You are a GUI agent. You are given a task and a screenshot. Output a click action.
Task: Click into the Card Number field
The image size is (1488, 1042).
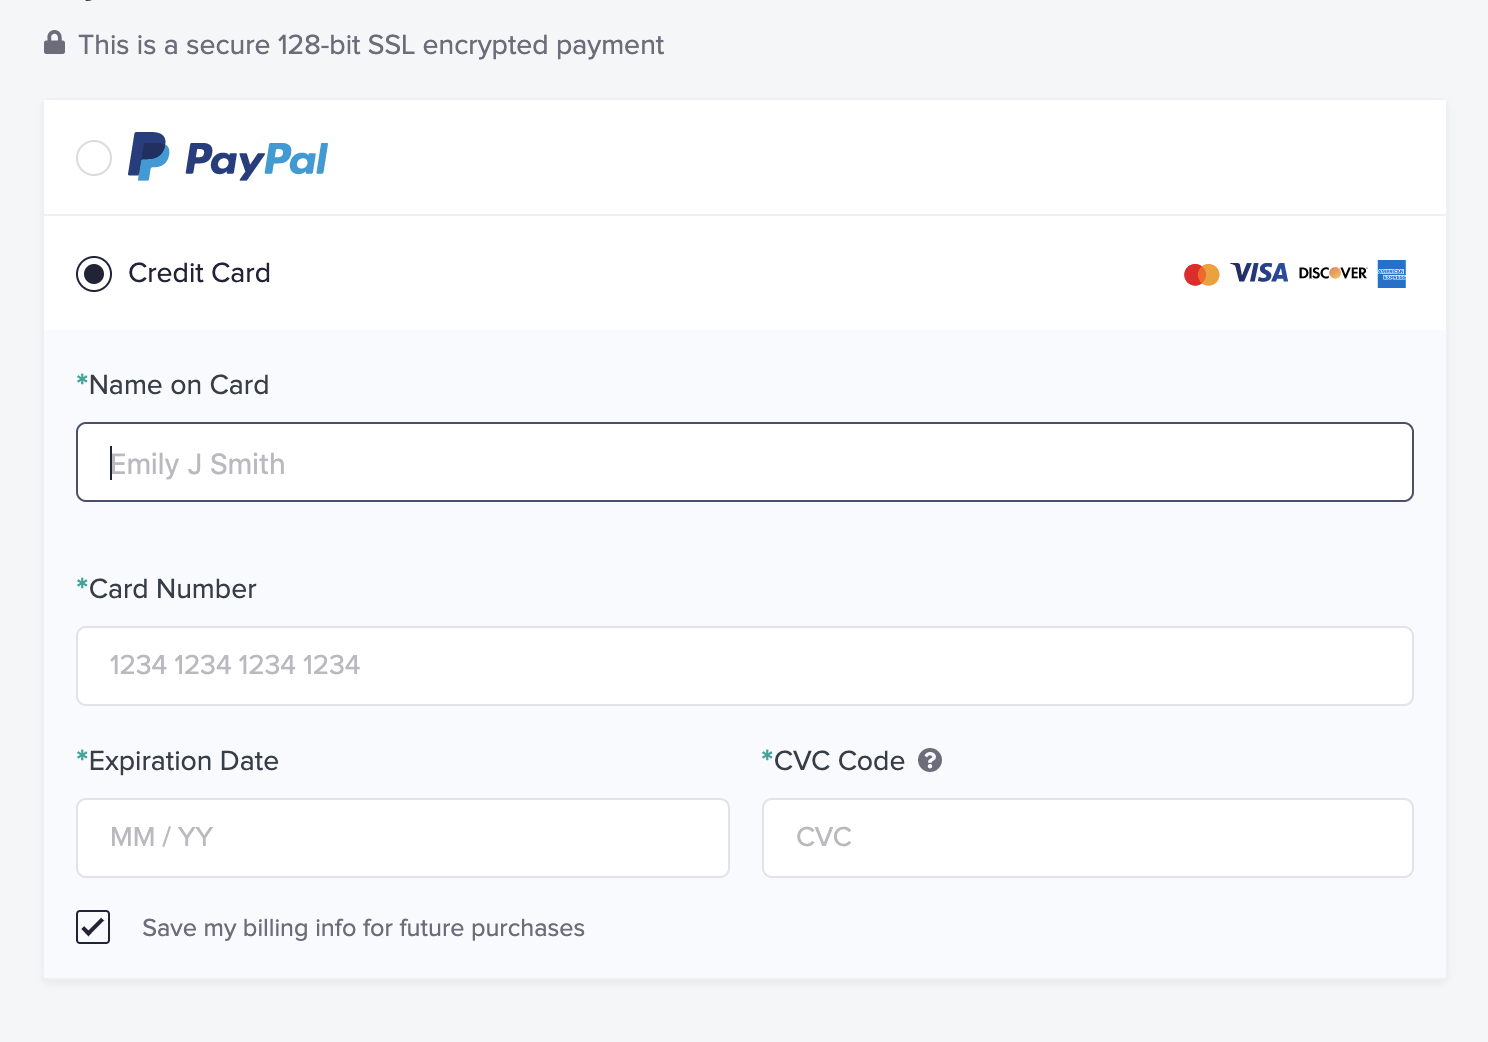click(745, 666)
